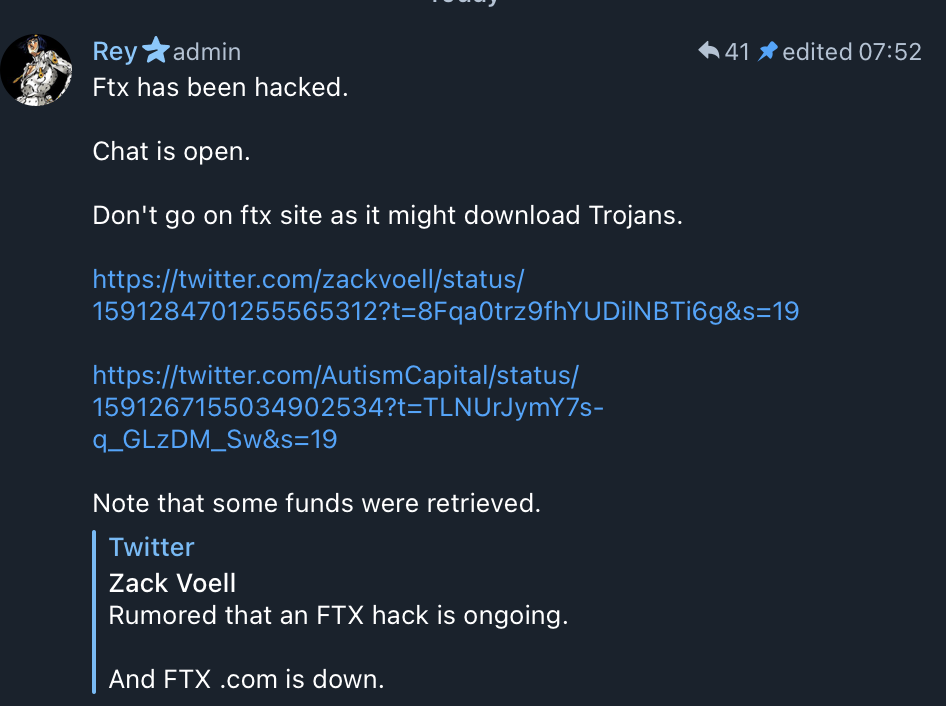Click the 'Chat is open.' line
The width and height of the screenshot is (946, 706).
[x=171, y=151]
